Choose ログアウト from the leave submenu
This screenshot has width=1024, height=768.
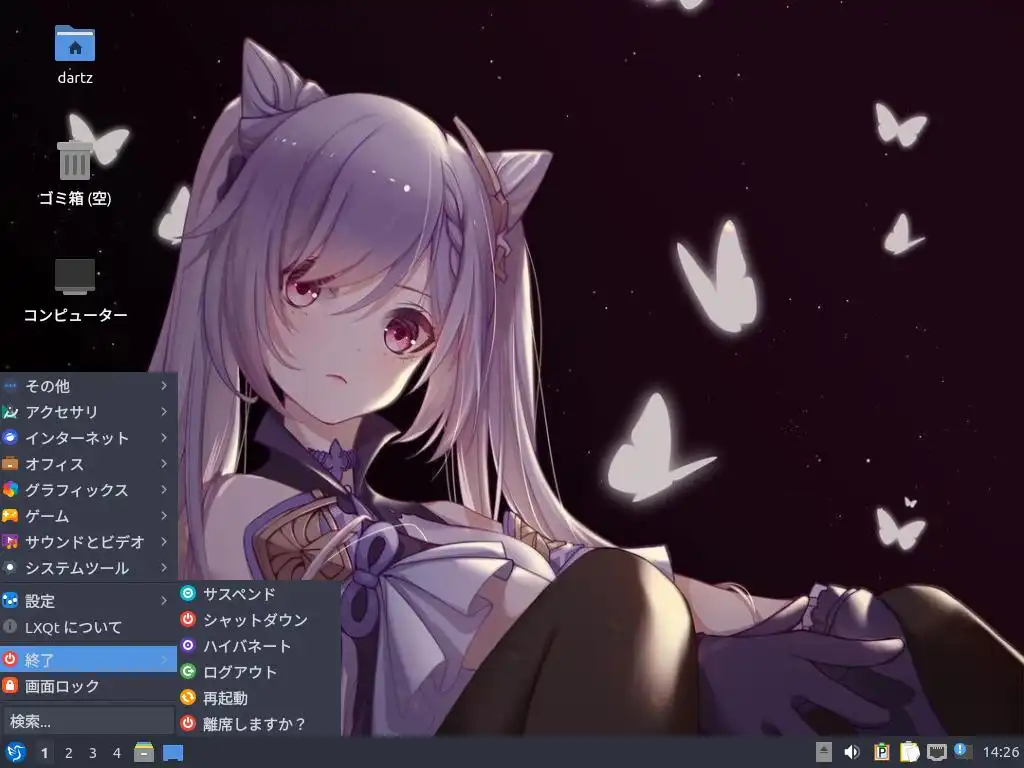[x=259, y=672]
